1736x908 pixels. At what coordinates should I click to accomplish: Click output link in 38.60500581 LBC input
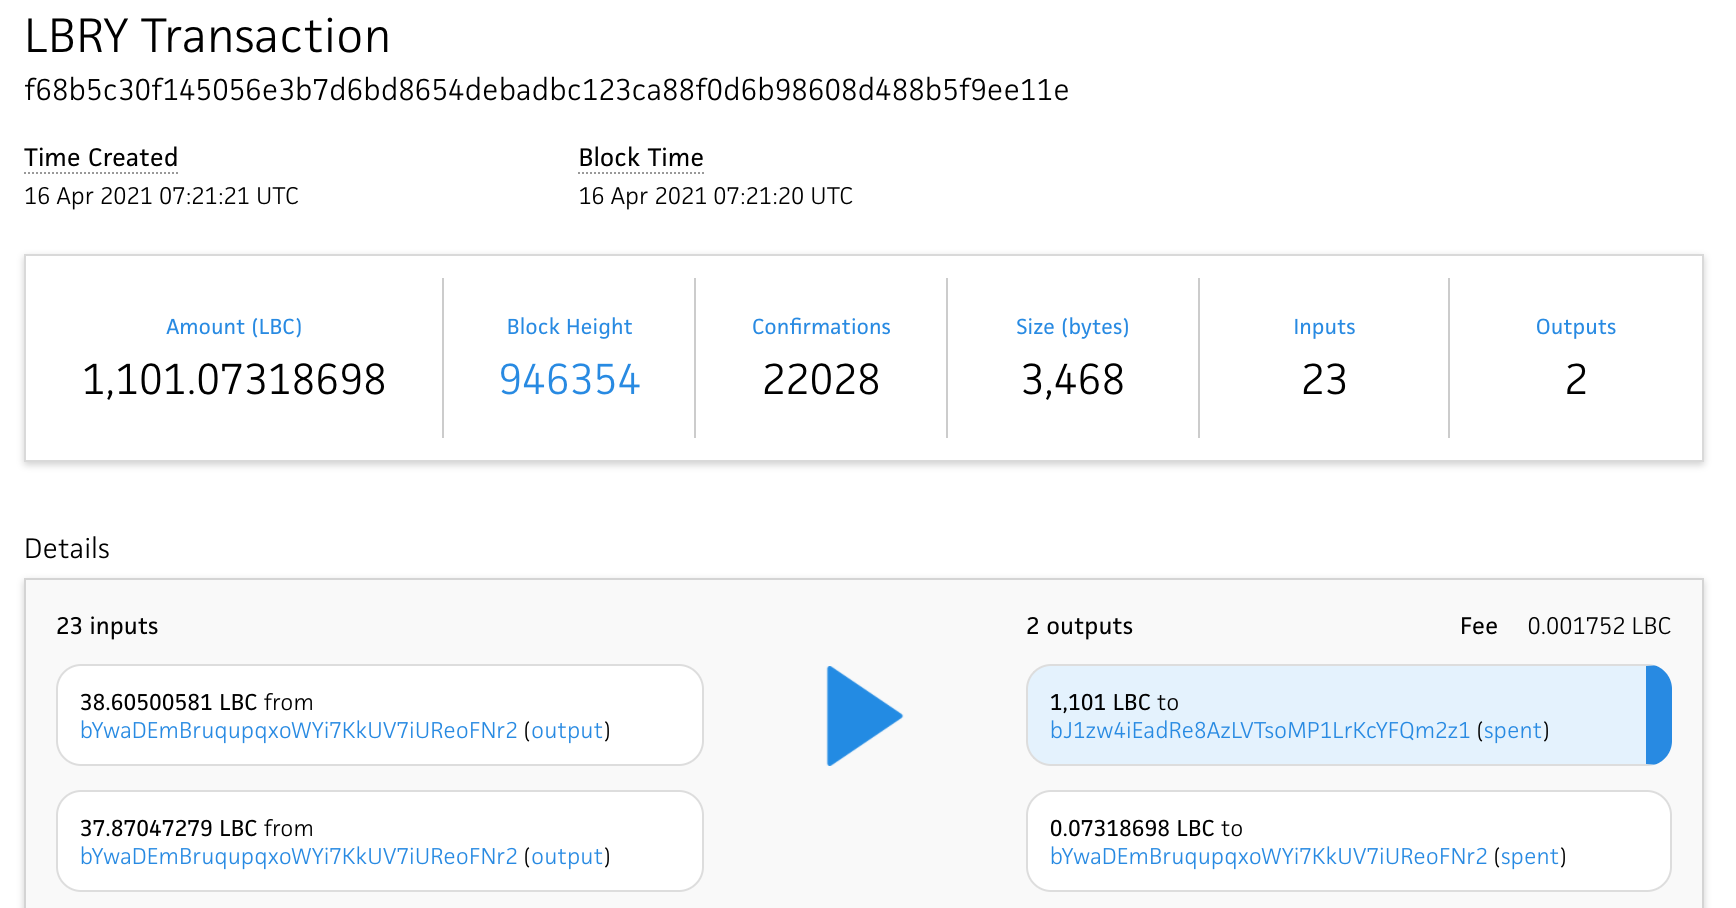point(567,731)
